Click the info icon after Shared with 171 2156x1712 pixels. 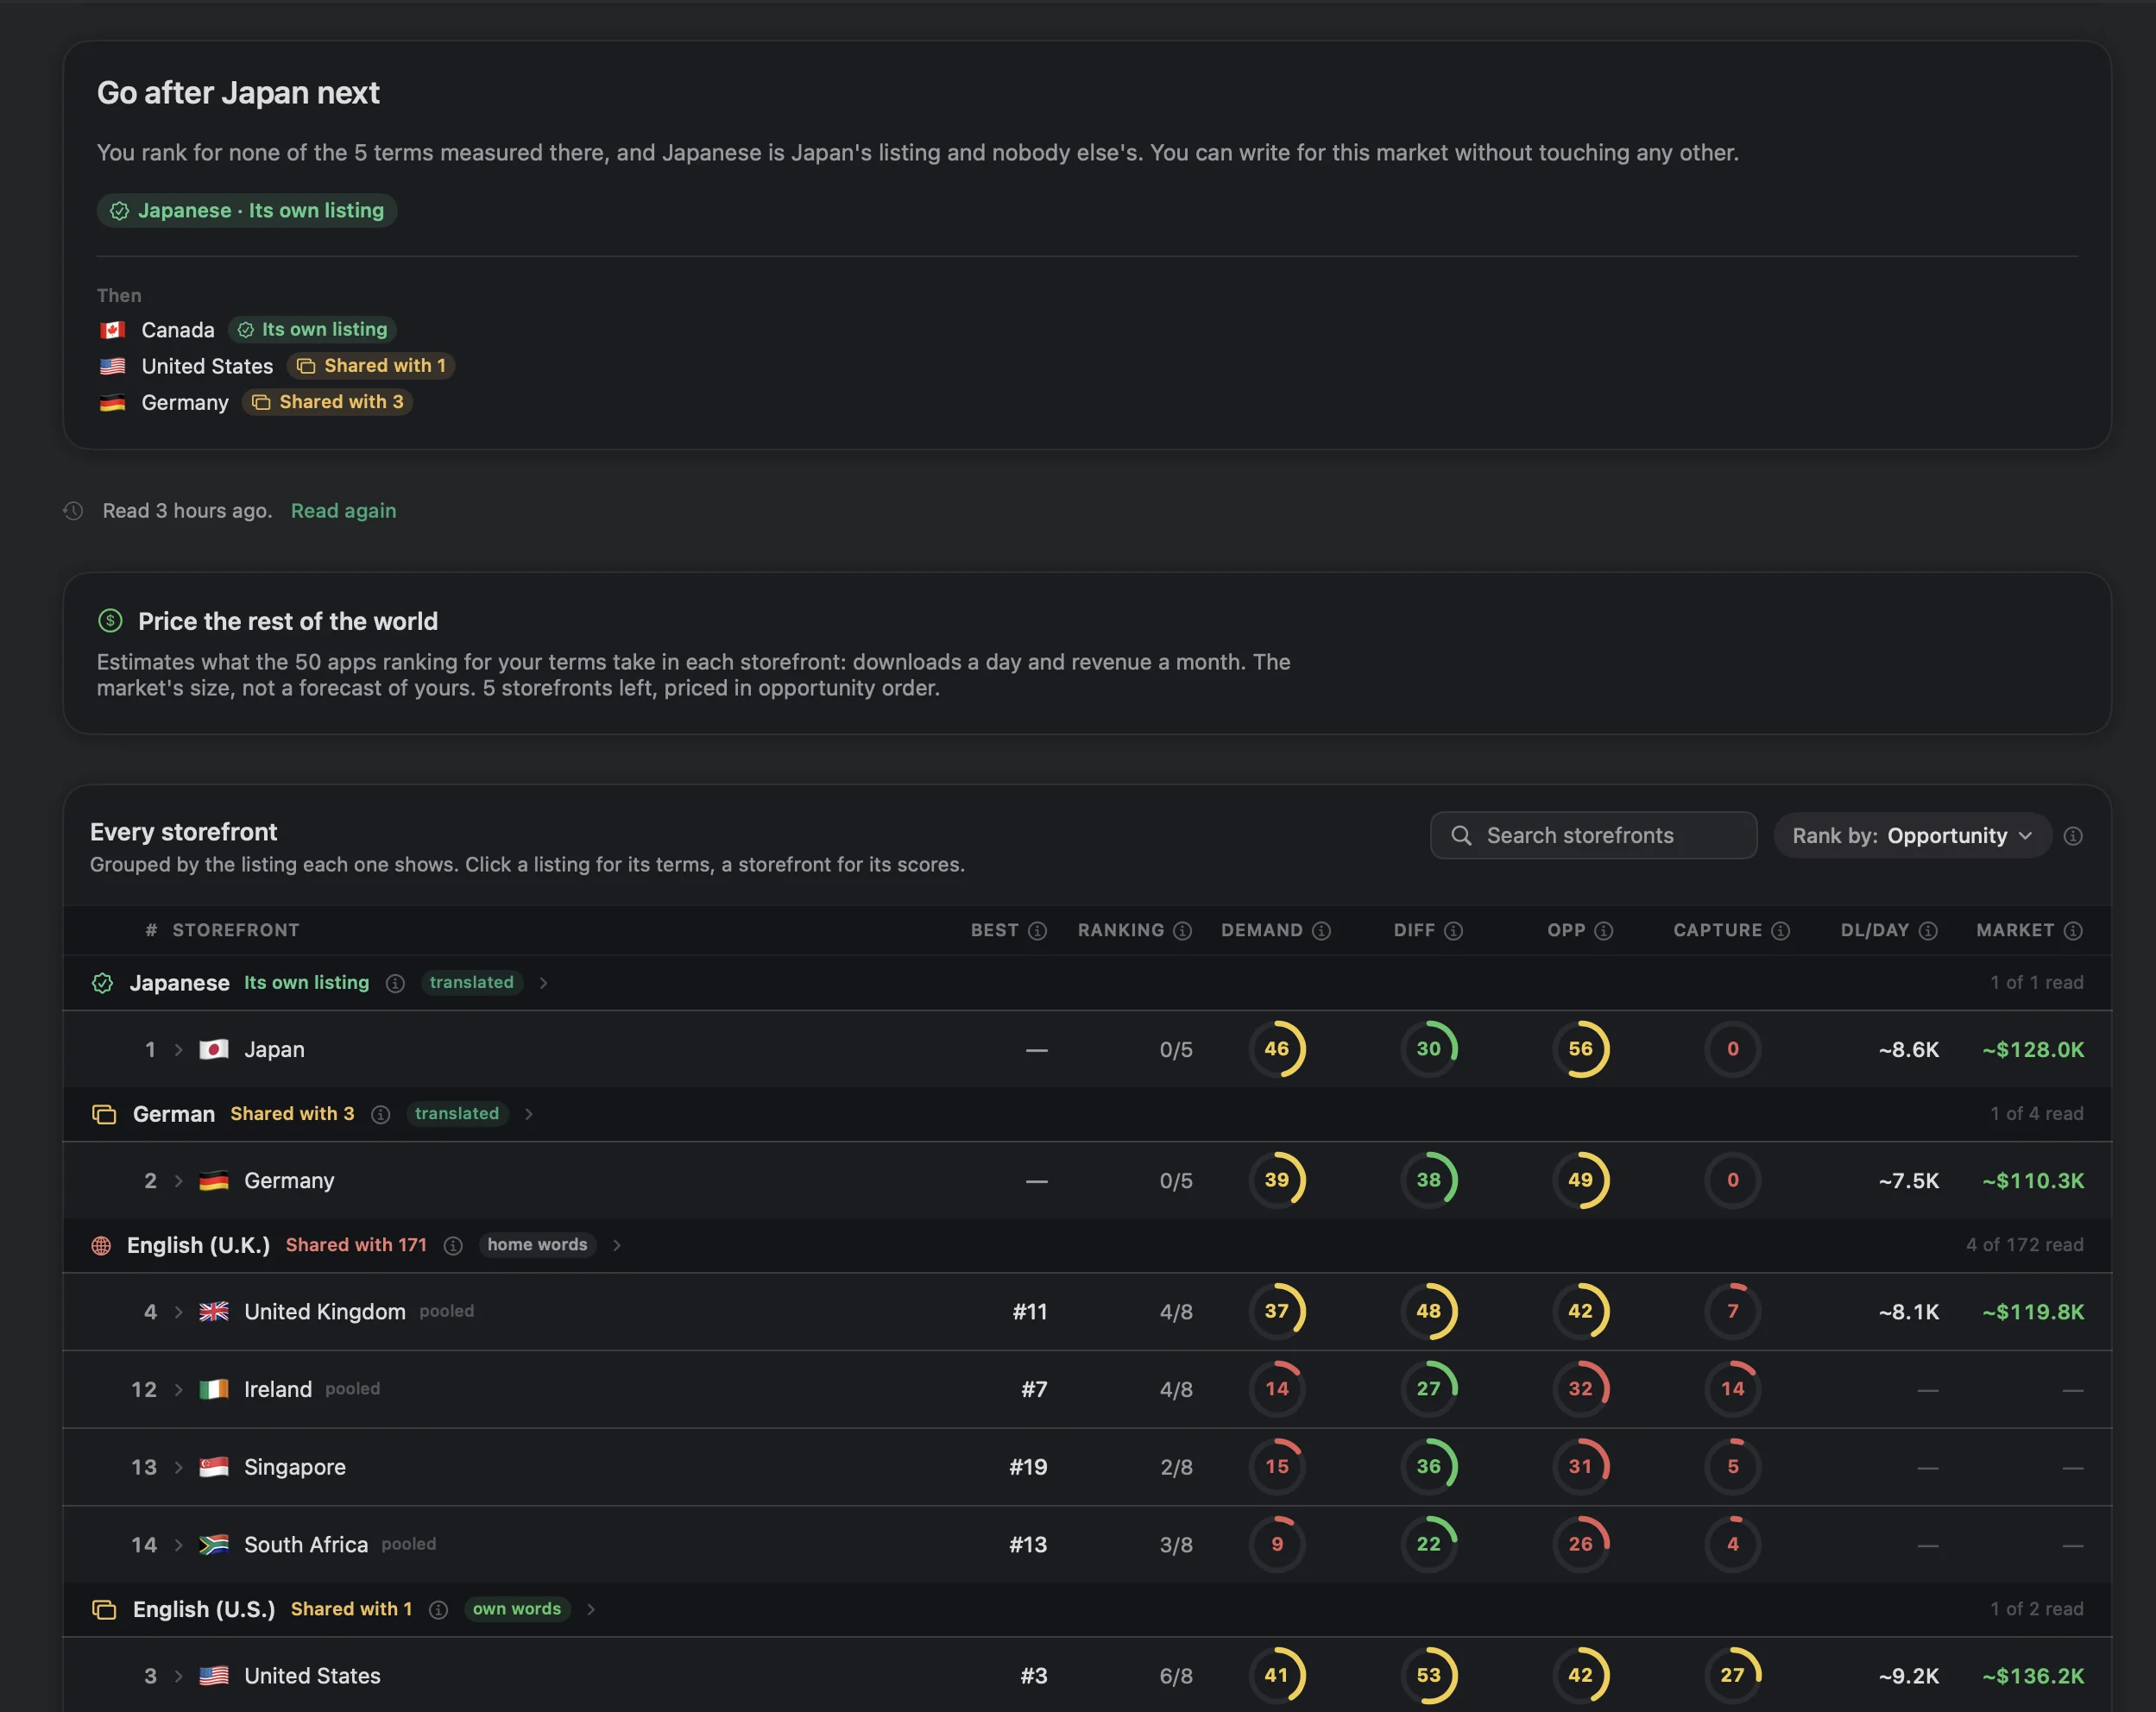tap(453, 1245)
